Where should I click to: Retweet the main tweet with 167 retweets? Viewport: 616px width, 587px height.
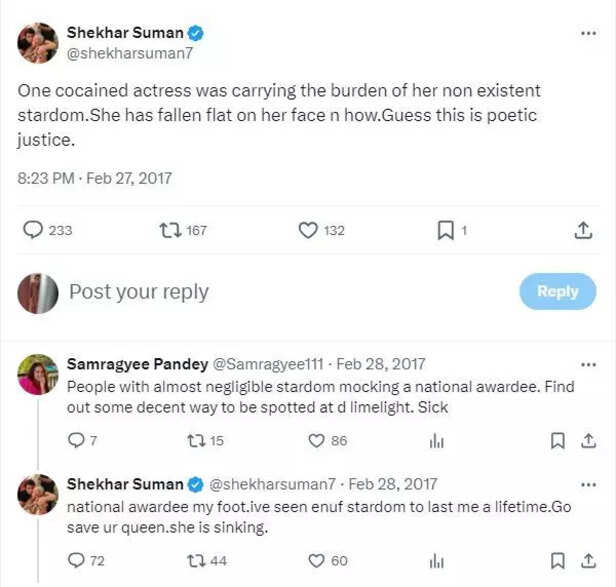tap(170, 230)
